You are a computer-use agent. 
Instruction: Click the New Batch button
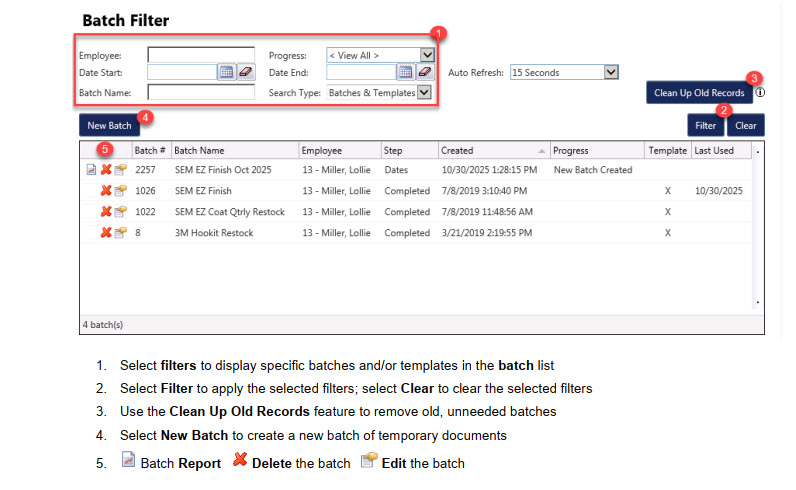(109, 126)
